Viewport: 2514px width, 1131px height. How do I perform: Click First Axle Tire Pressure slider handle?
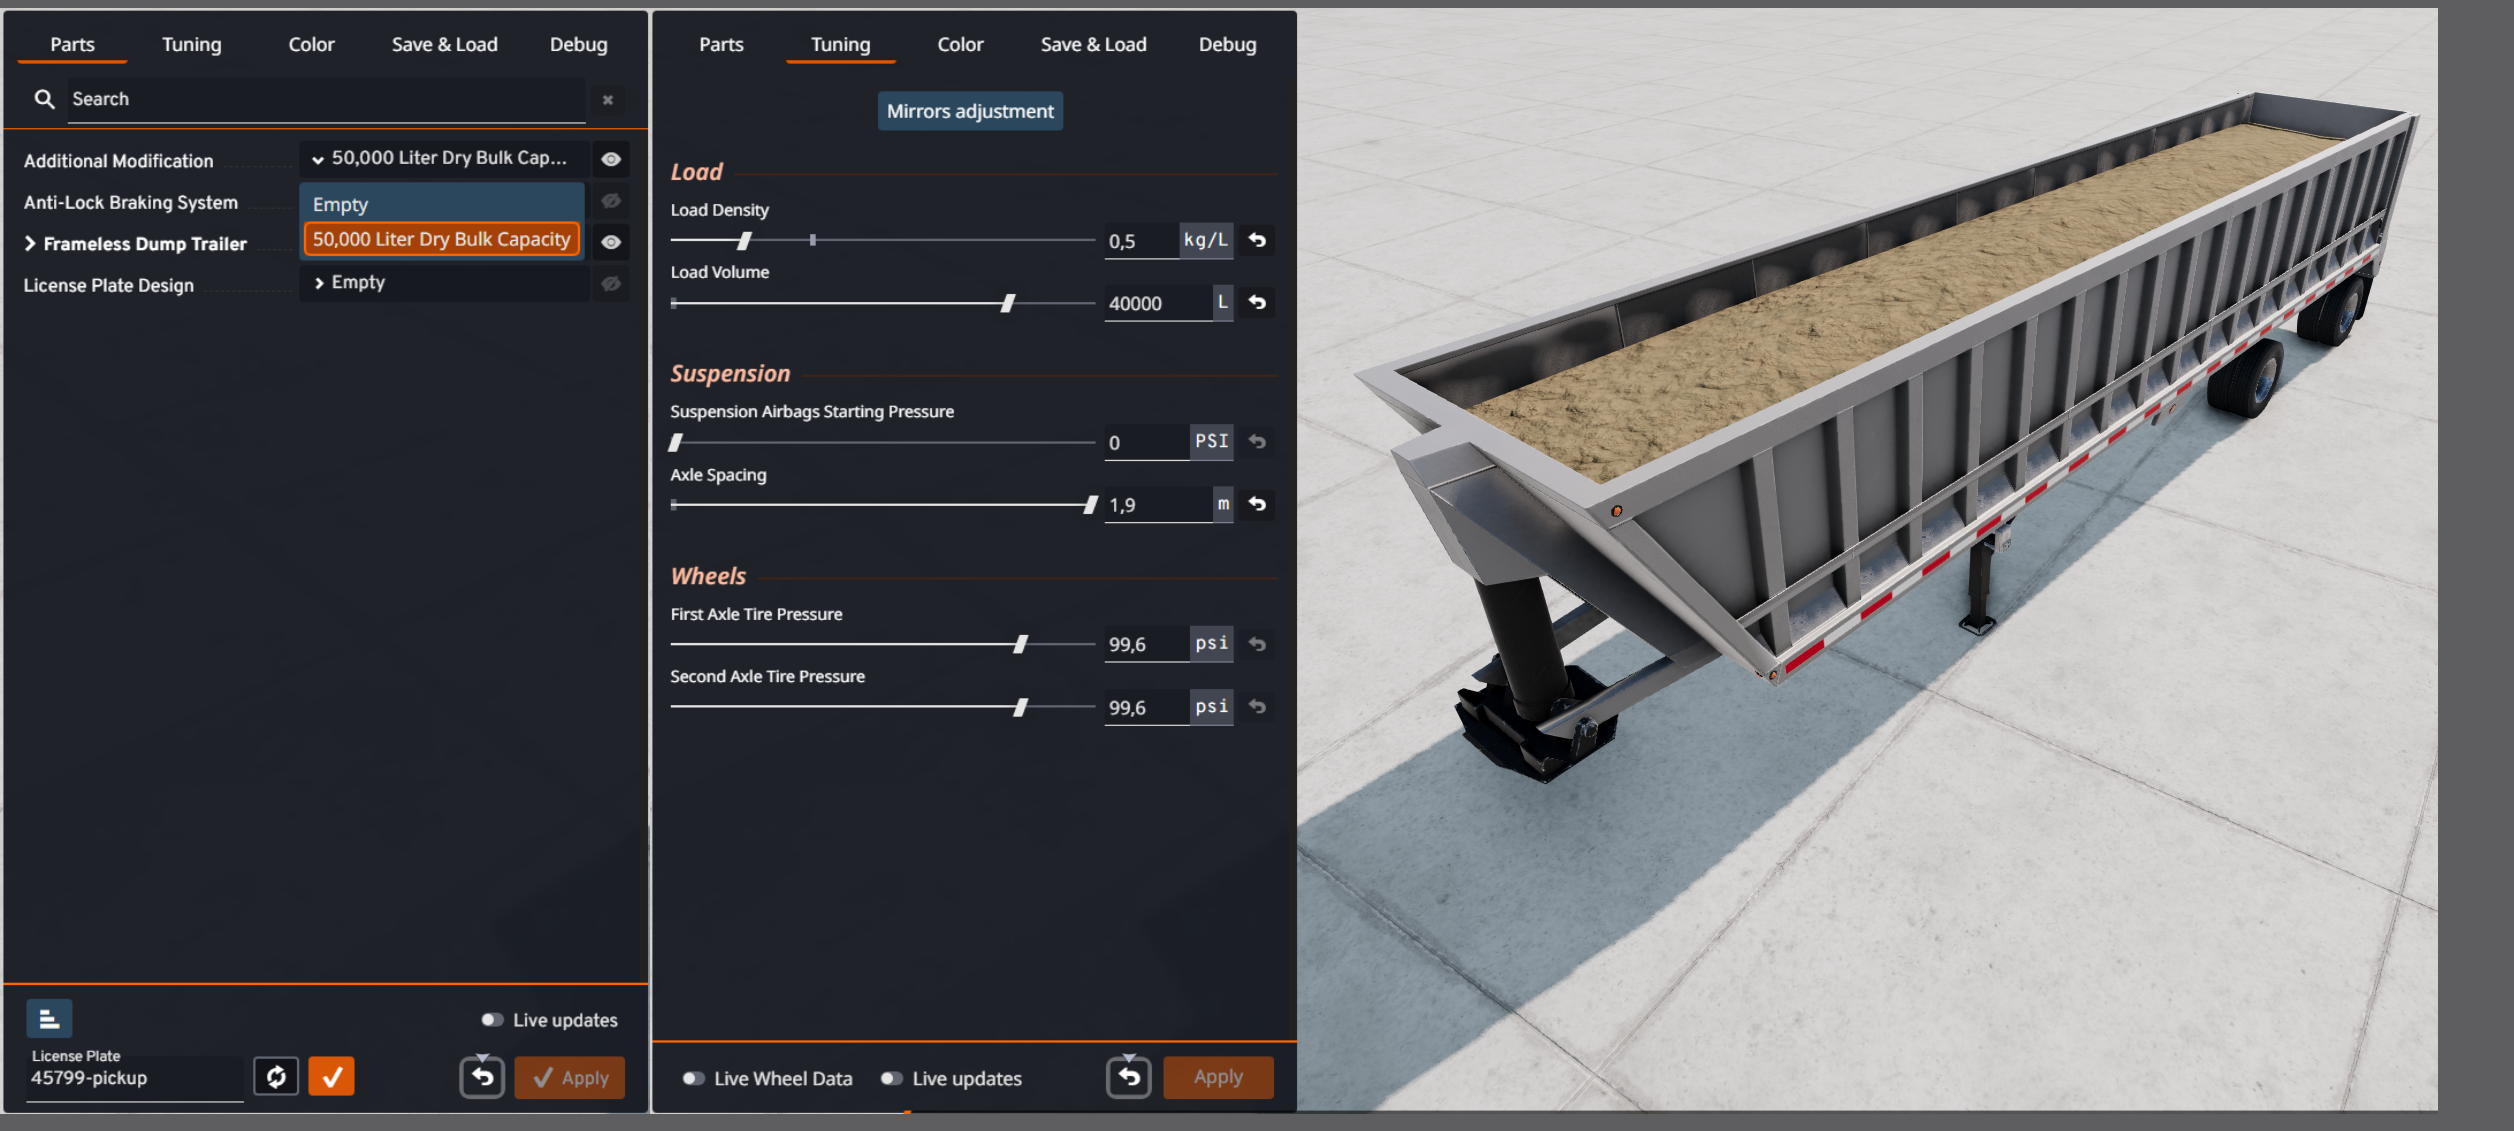[1020, 645]
